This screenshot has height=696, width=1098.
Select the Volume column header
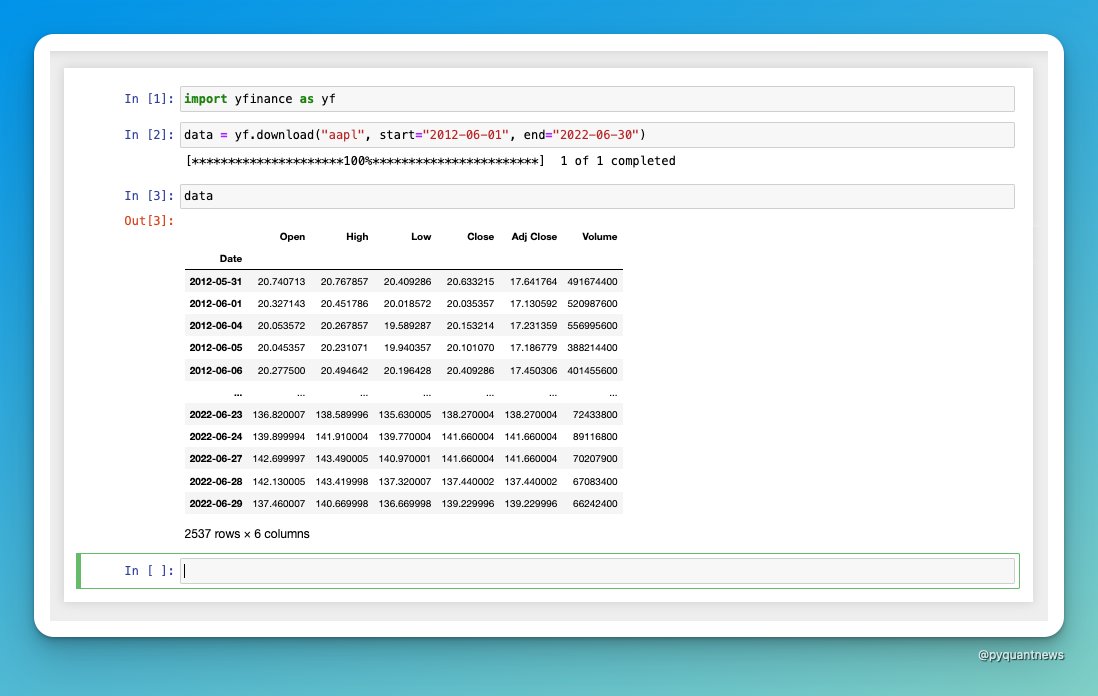pos(599,237)
